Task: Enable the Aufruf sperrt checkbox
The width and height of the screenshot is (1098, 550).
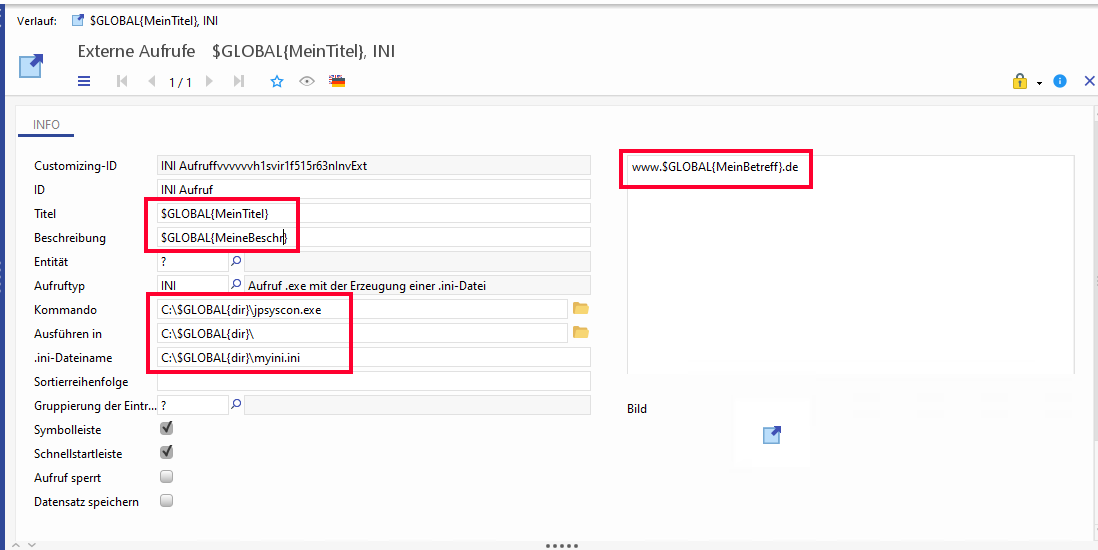Action: click(x=167, y=477)
